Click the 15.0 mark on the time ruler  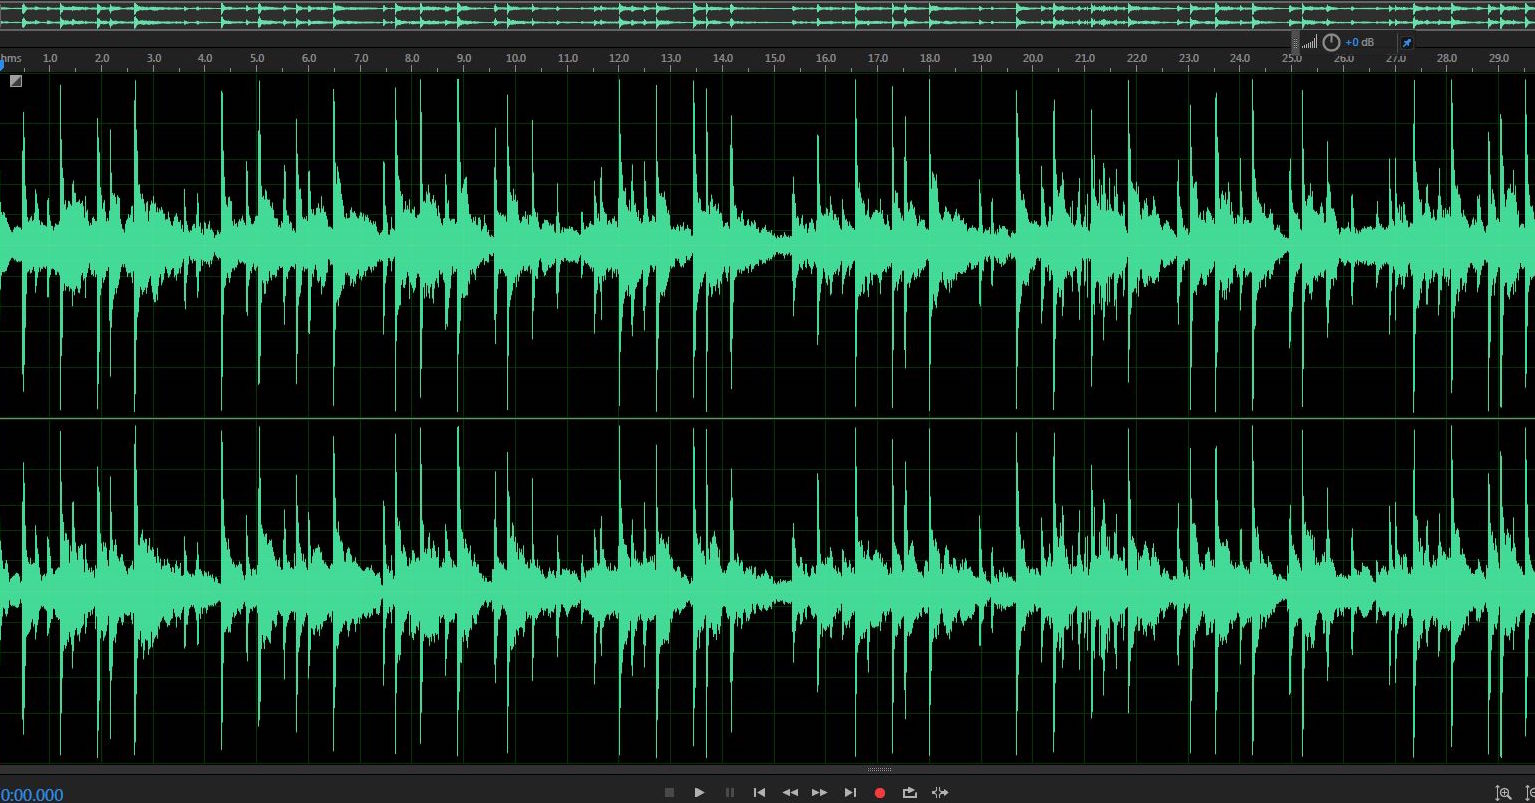(774, 58)
